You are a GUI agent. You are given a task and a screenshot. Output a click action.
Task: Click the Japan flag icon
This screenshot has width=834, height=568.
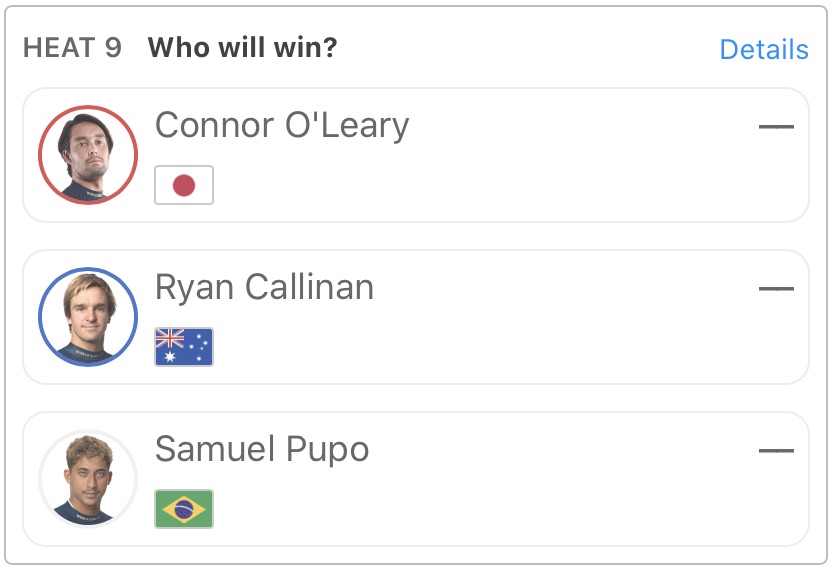coord(184,185)
